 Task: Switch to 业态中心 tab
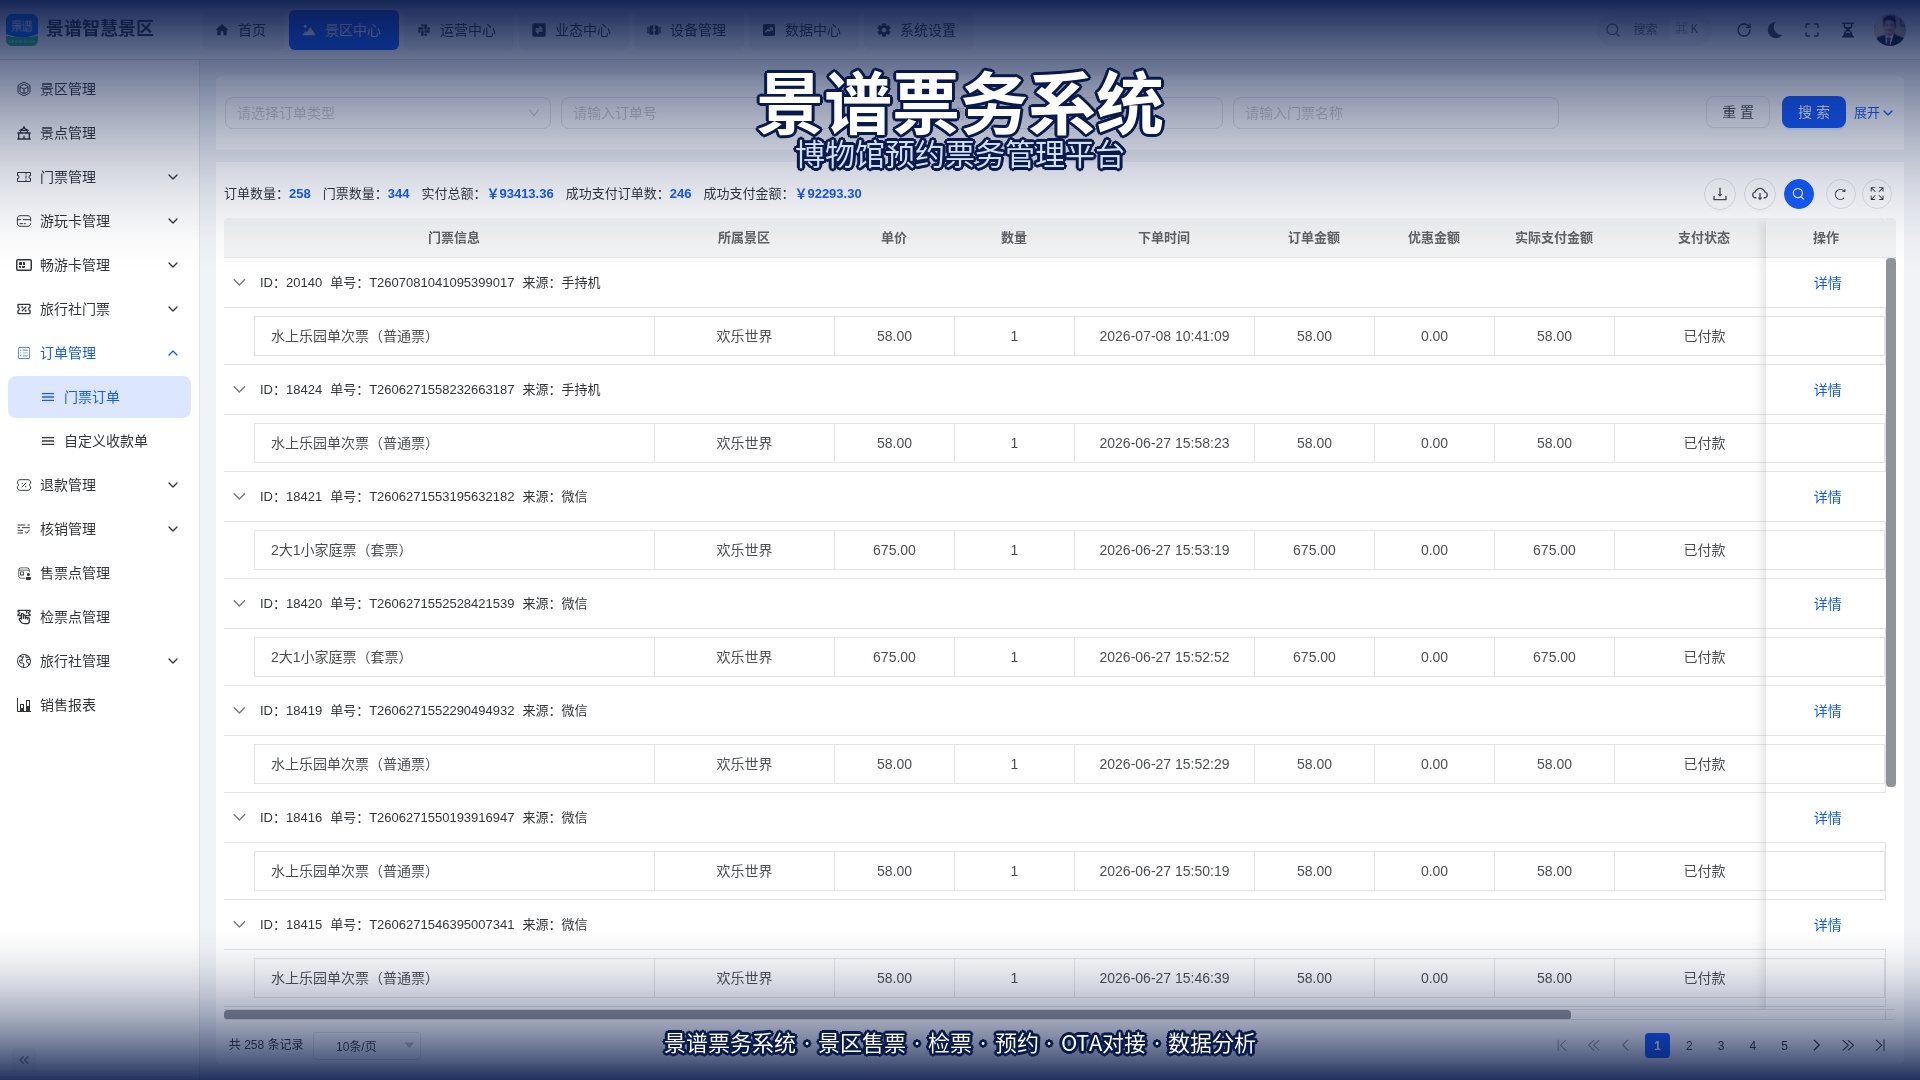[x=572, y=30]
